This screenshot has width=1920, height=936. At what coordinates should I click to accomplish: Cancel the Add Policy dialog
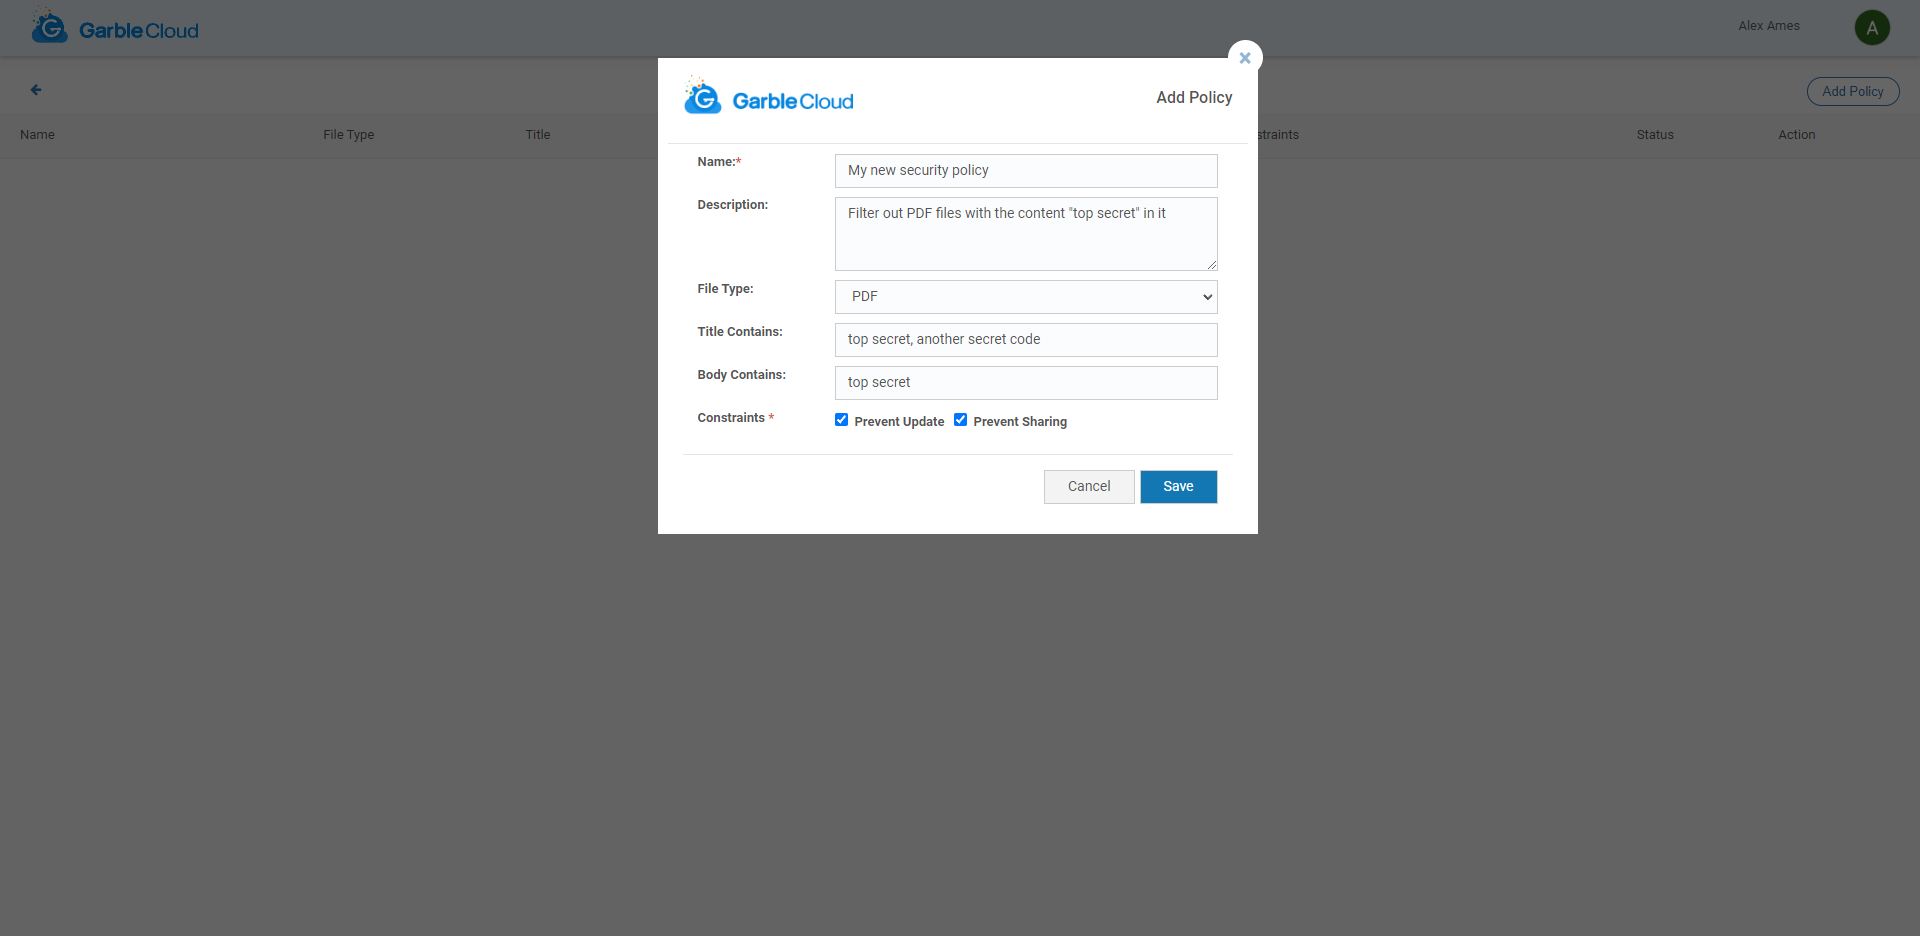(x=1089, y=487)
